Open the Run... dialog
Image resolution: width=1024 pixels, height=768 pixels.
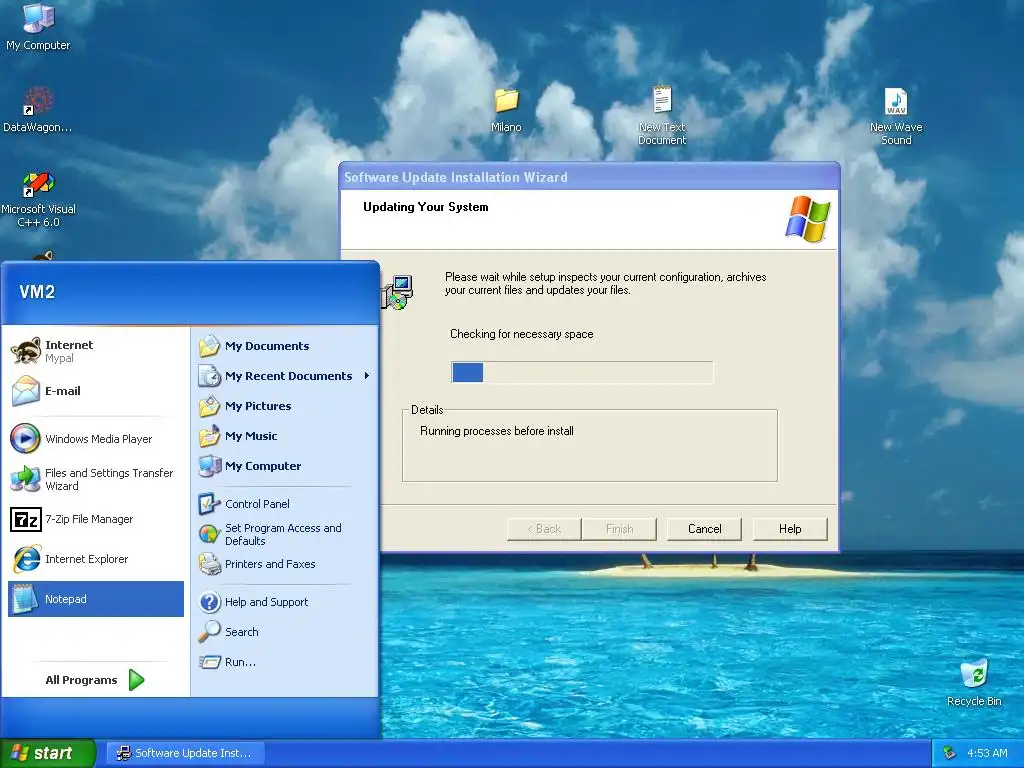(x=285, y=662)
